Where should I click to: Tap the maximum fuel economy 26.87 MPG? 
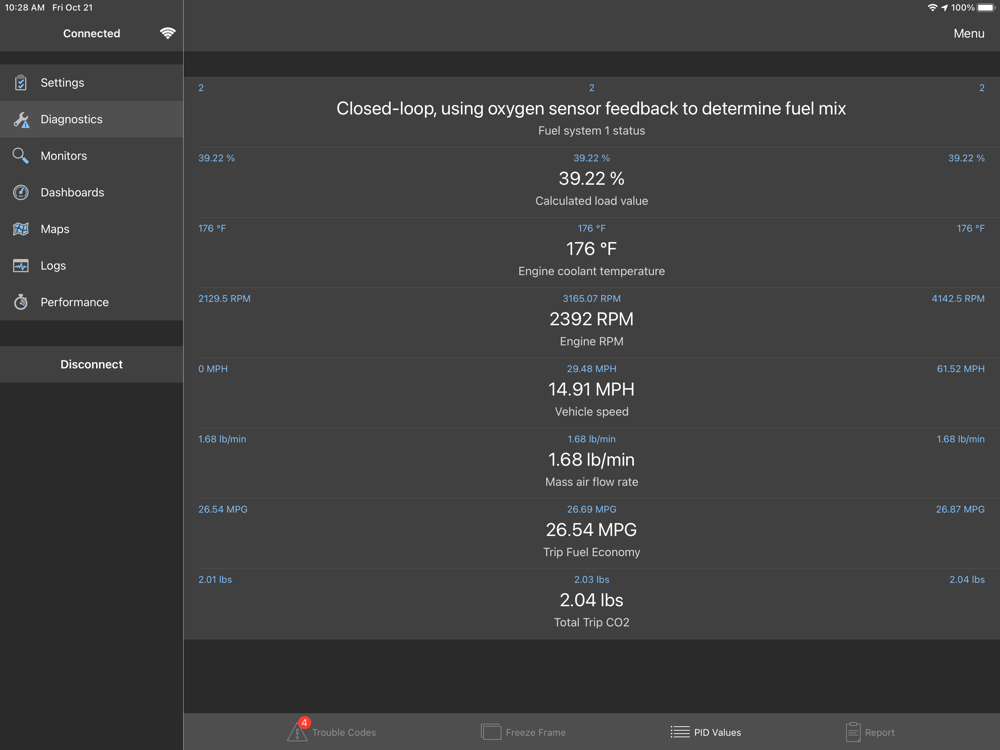click(x=960, y=509)
